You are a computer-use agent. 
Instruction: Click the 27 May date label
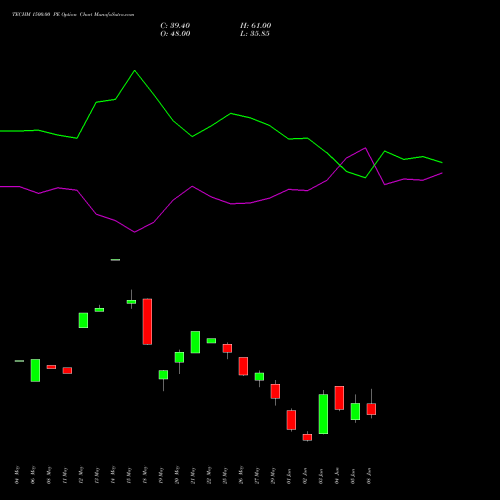click(x=257, y=475)
